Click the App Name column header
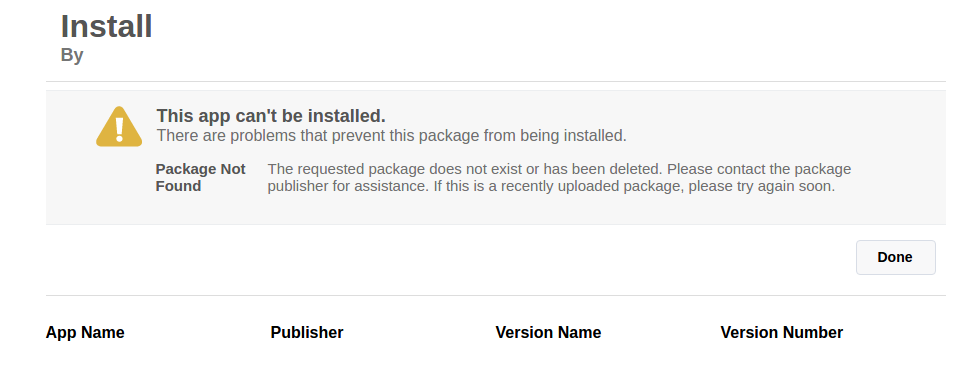 click(x=85, y=333)
